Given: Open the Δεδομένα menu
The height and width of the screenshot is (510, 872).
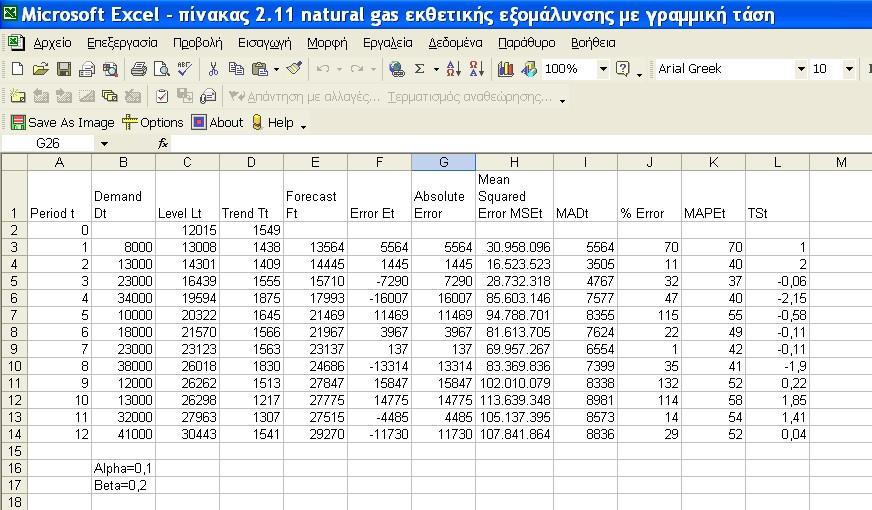Looking at the screenshot, I should 455,43.
